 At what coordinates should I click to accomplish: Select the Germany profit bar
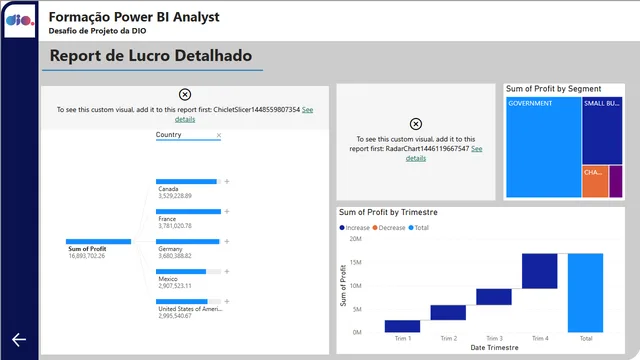click(x=187, y=241)
